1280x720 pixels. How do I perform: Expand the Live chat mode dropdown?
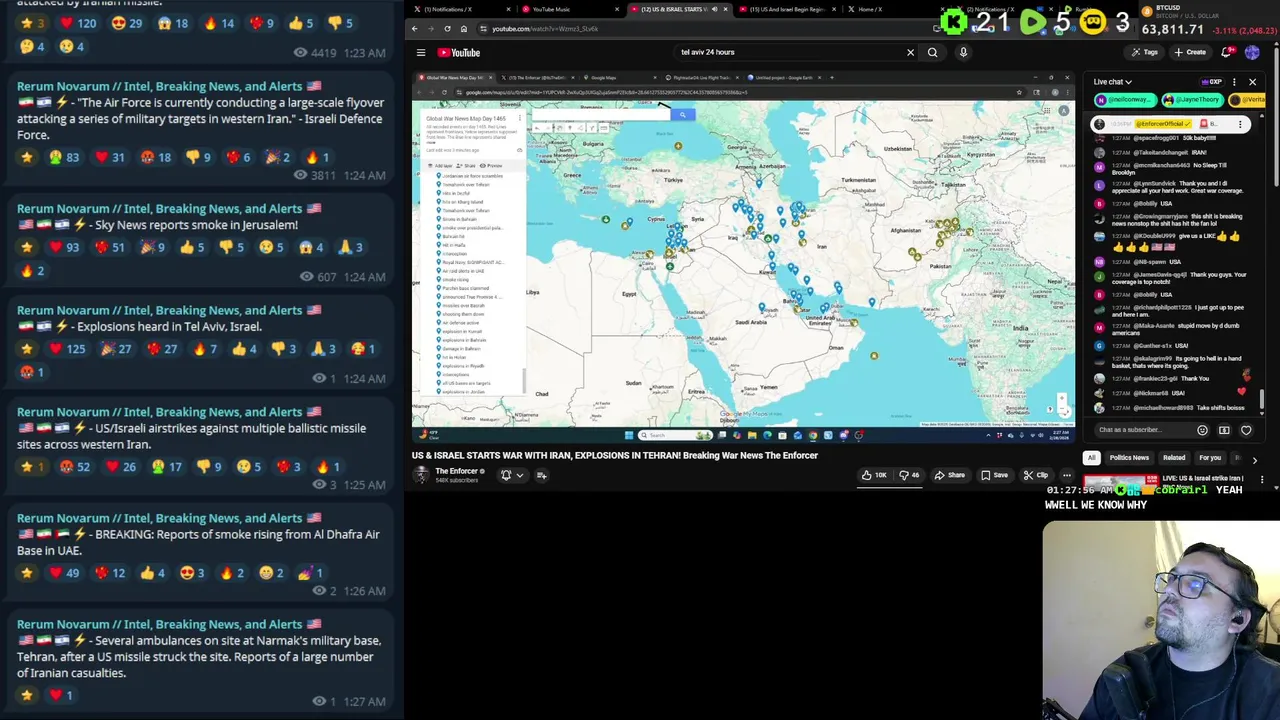coord(1112,82)
